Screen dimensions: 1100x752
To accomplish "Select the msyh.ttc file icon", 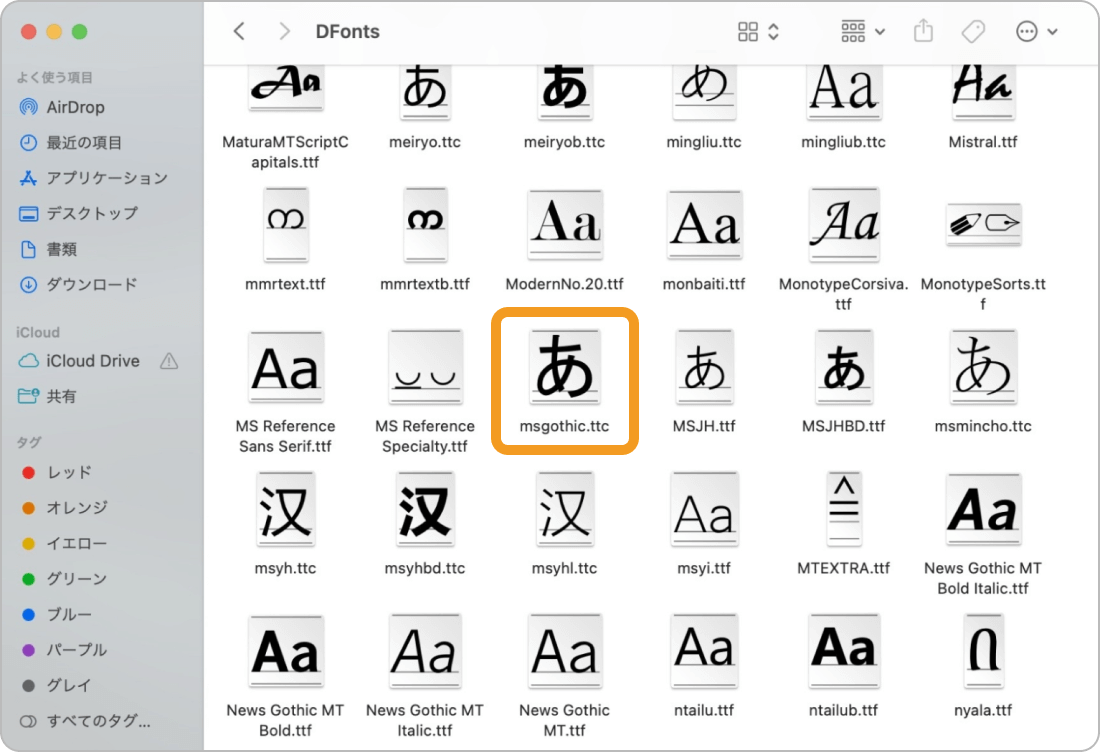I will pyautogui.click(x=286, y=509).
